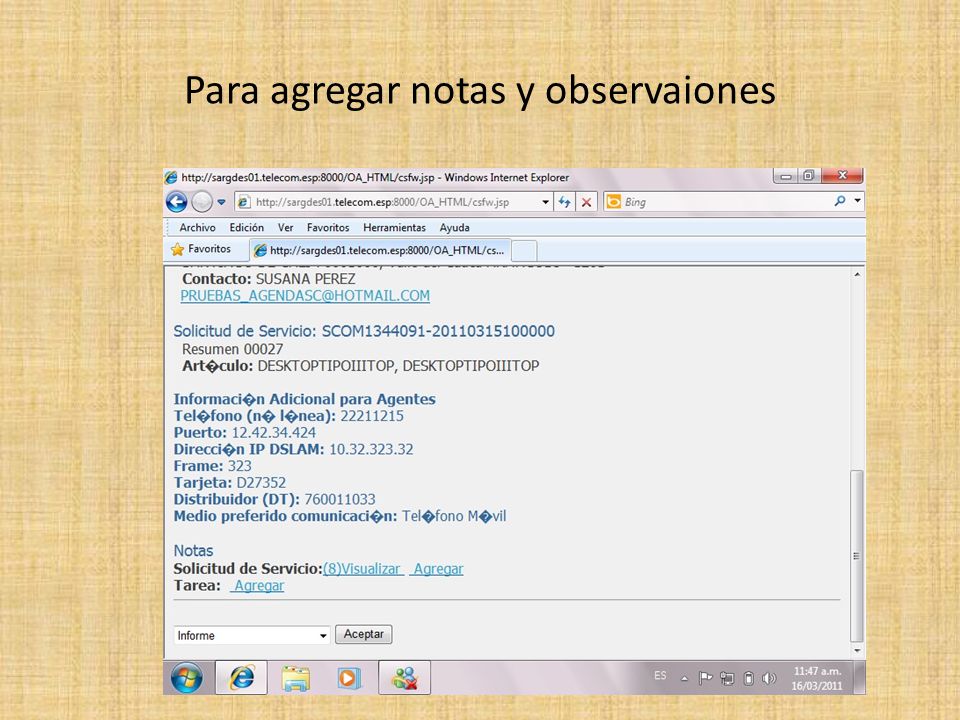Open the Messenger taskbar icon
This screenshot has width=960, height=720.
point(404,678)
